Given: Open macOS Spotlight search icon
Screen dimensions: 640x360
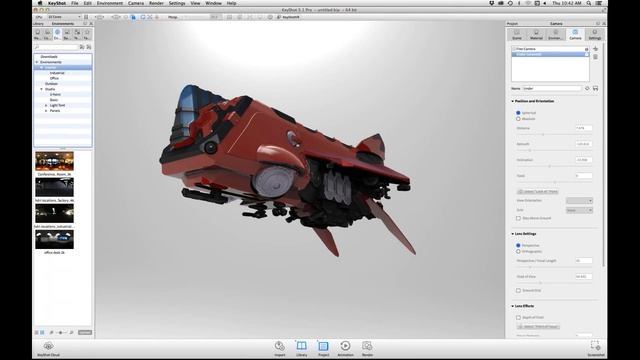Looking at the screenshot, I should (589, 3).
